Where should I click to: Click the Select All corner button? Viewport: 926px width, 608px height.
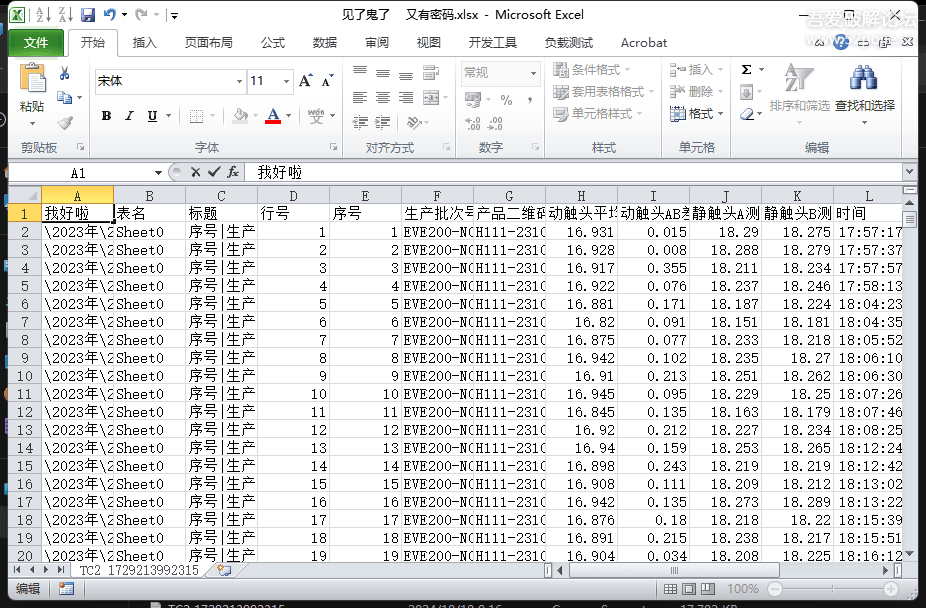click(25, 195)
